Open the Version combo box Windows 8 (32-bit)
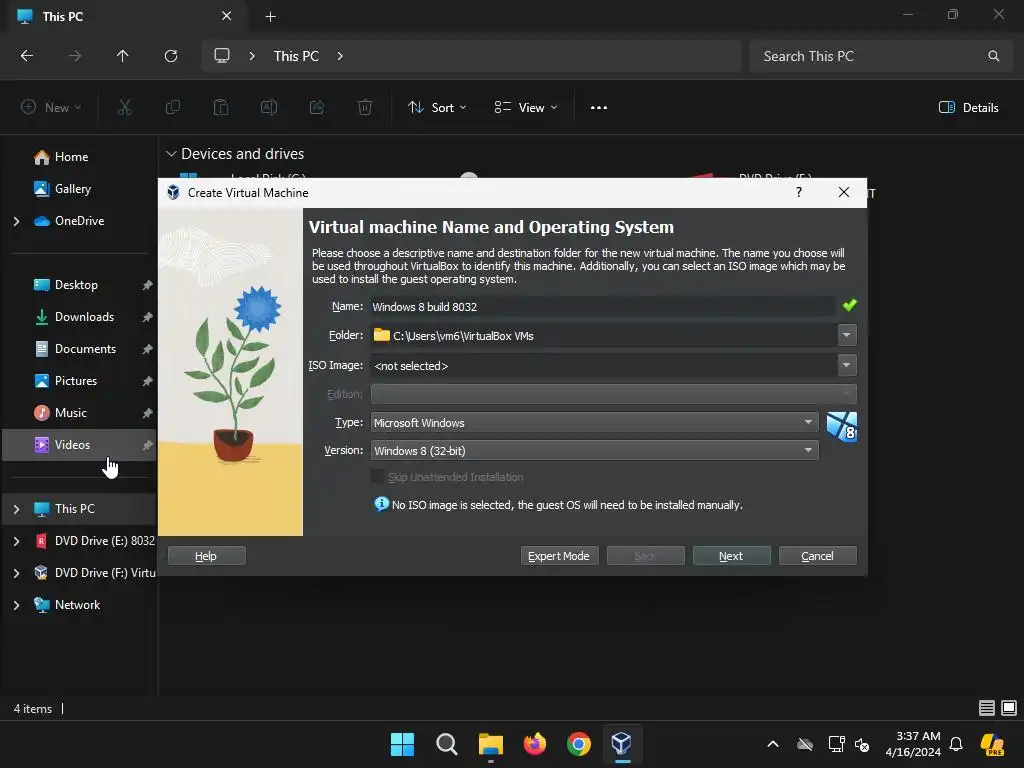1024x768 pixels. point(594,451)
